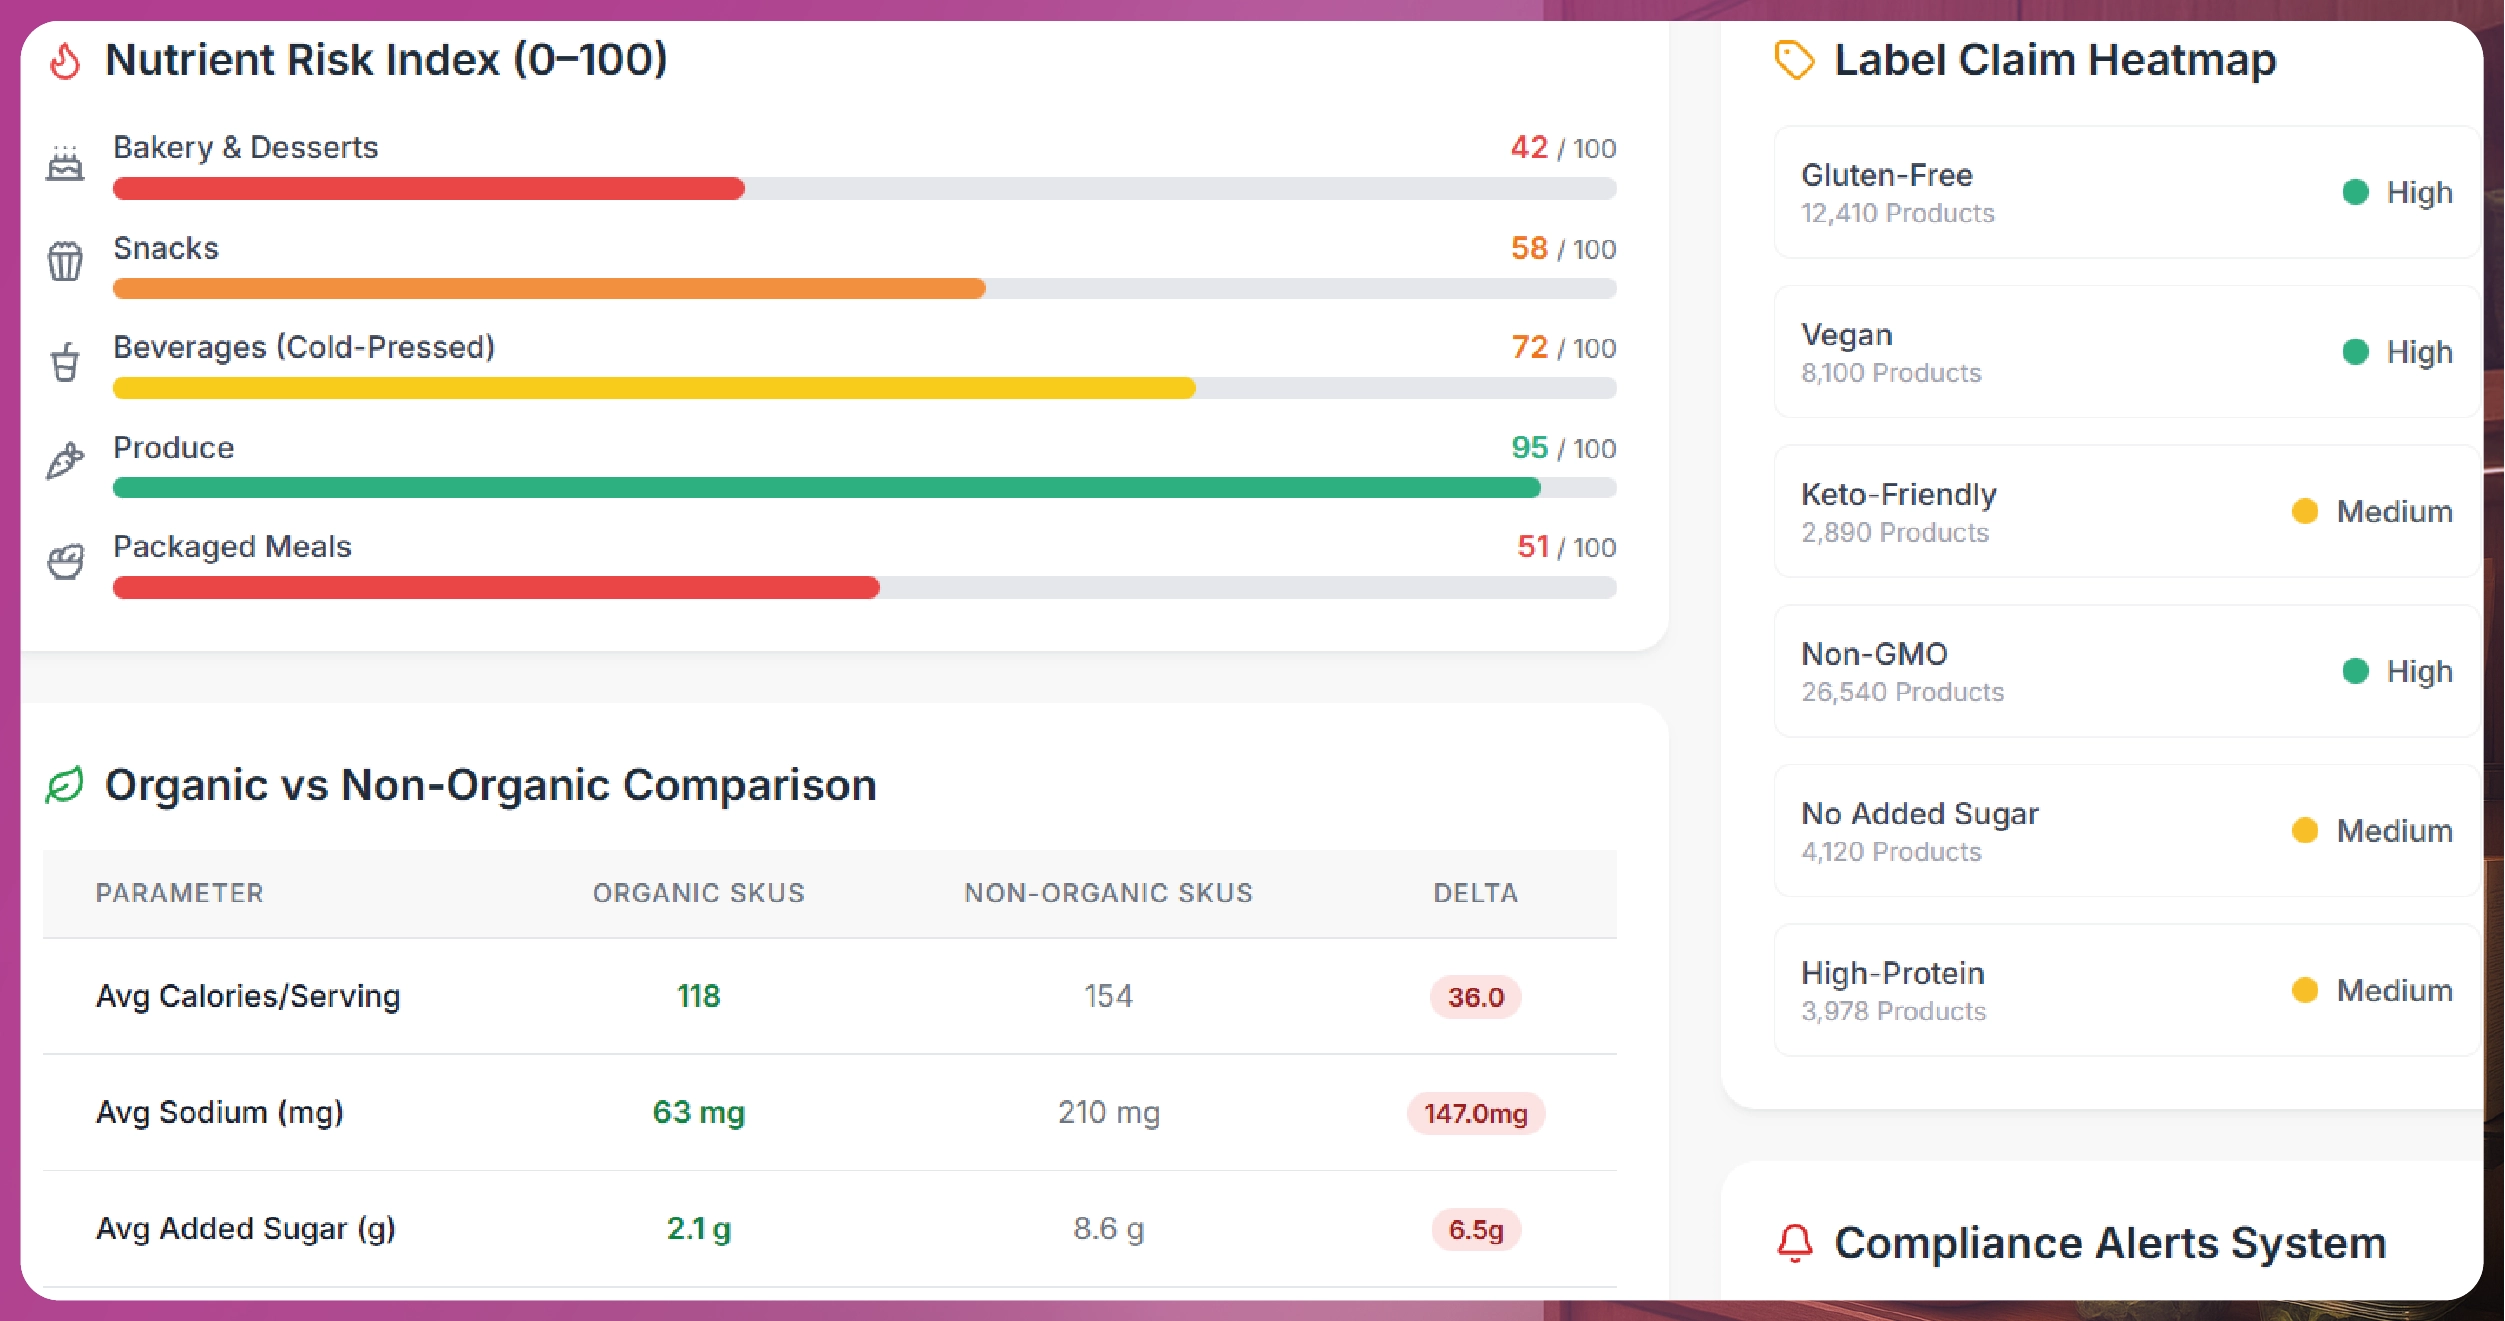Click the 36.0 delta badge for calories
The image size is (2505, 1321).
pos(1475,997)
